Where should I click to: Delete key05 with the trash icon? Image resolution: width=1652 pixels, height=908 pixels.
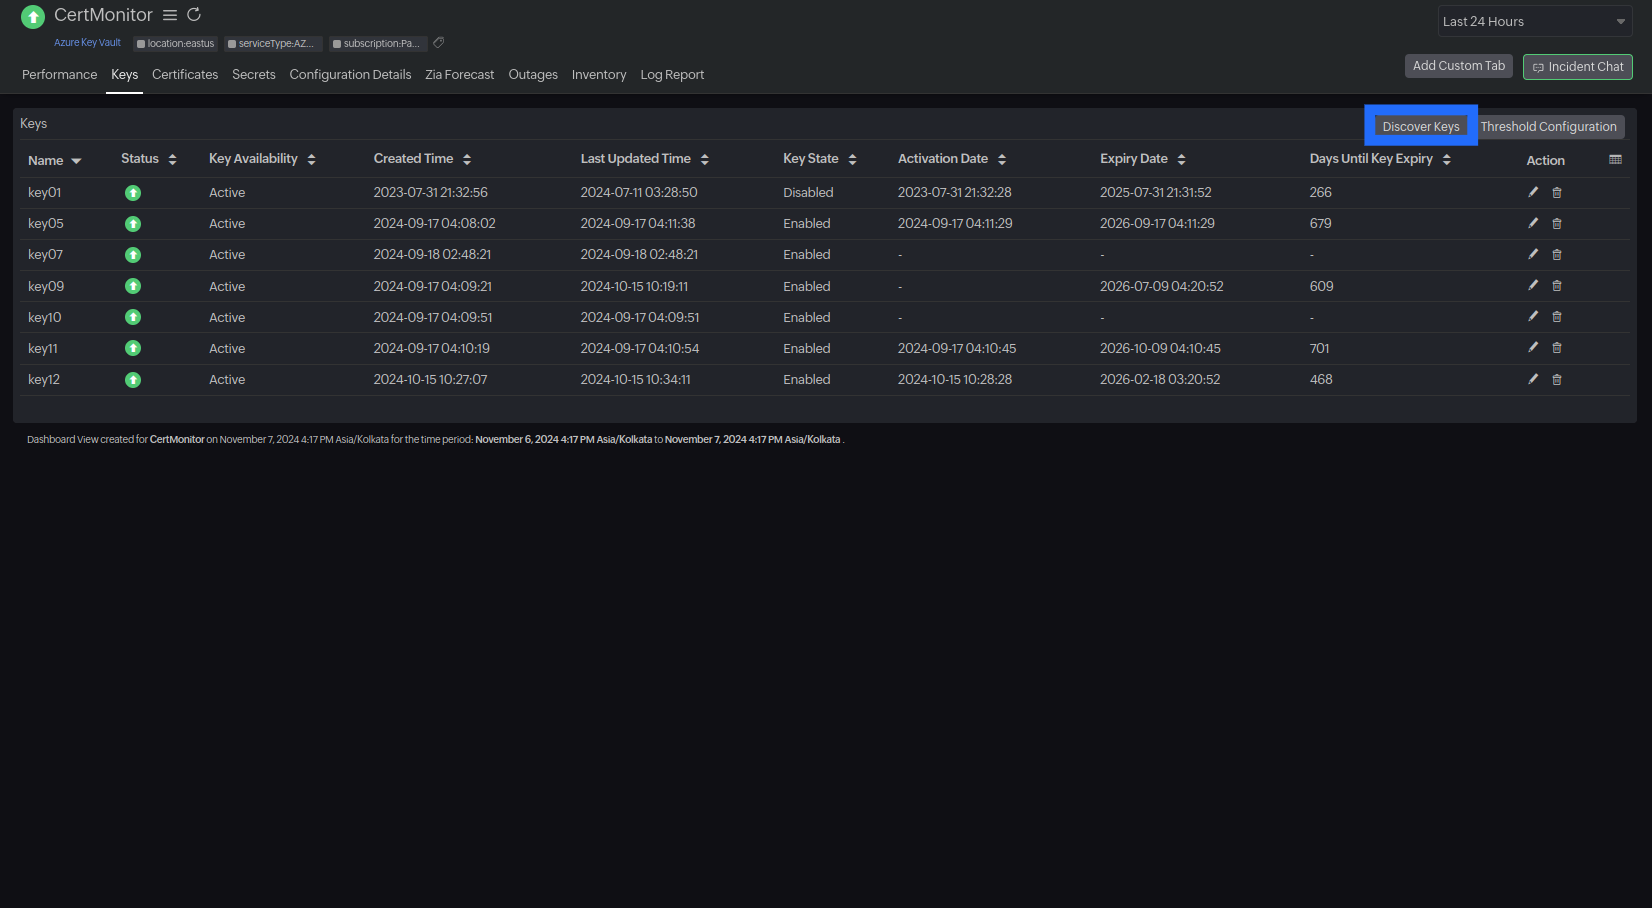pyautogui.click(x=1557, y=224)
